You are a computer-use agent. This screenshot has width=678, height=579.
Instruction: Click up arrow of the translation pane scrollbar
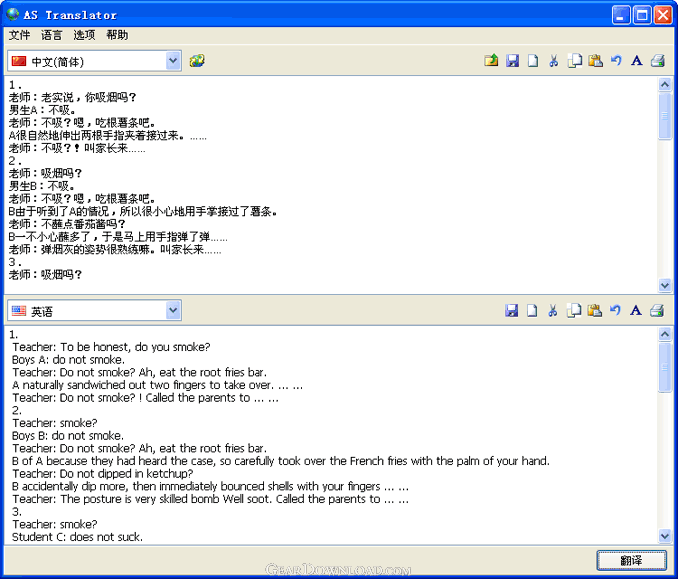(x=665, y=334)
